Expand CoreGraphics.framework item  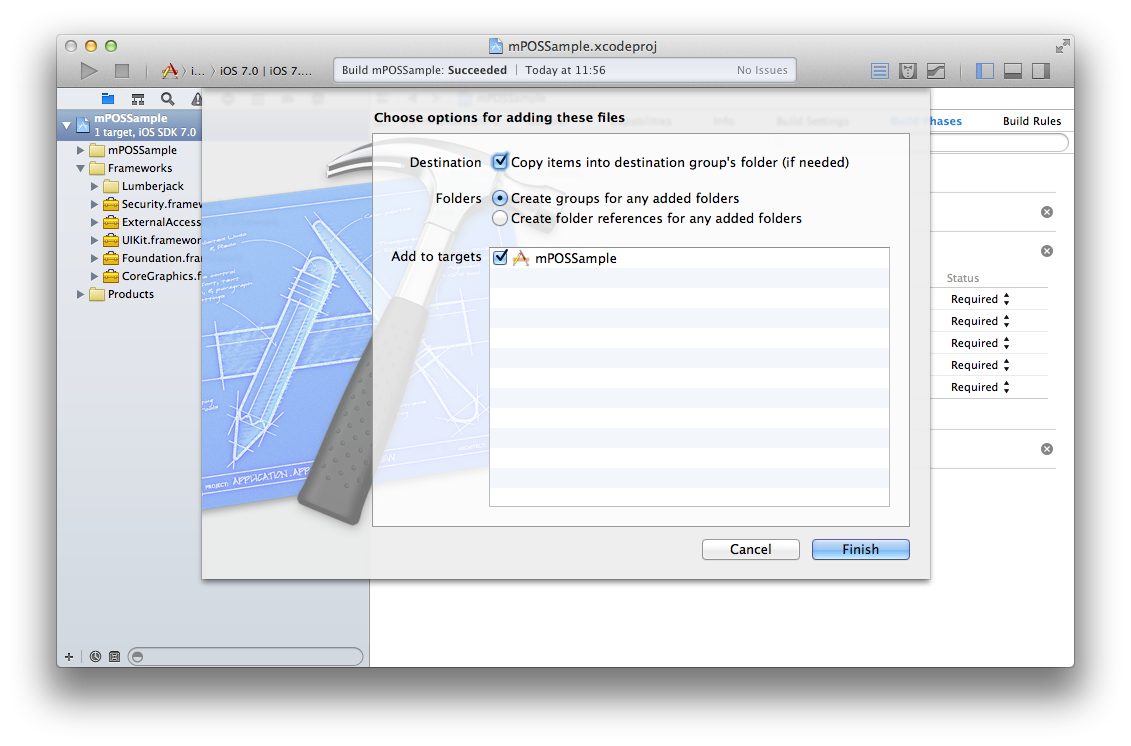(94, 276)
